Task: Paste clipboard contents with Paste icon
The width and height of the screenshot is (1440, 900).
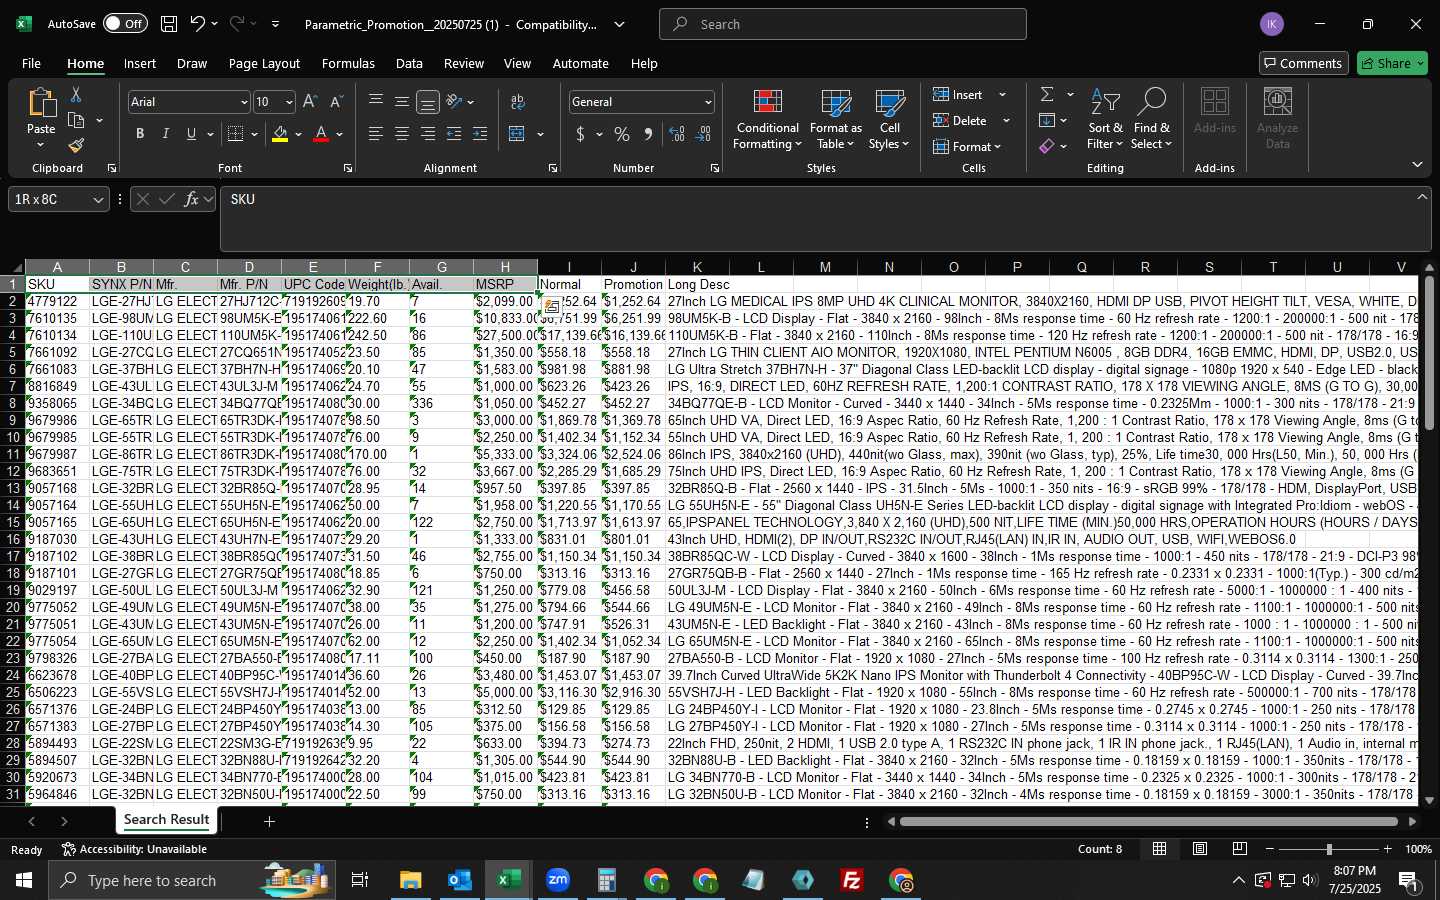Action: [41, 103]
